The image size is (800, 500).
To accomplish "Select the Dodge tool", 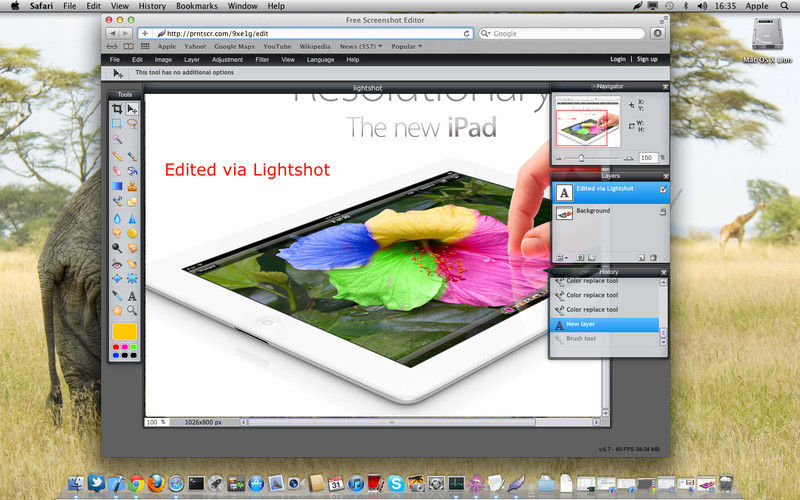I will (x=117, y=248).
